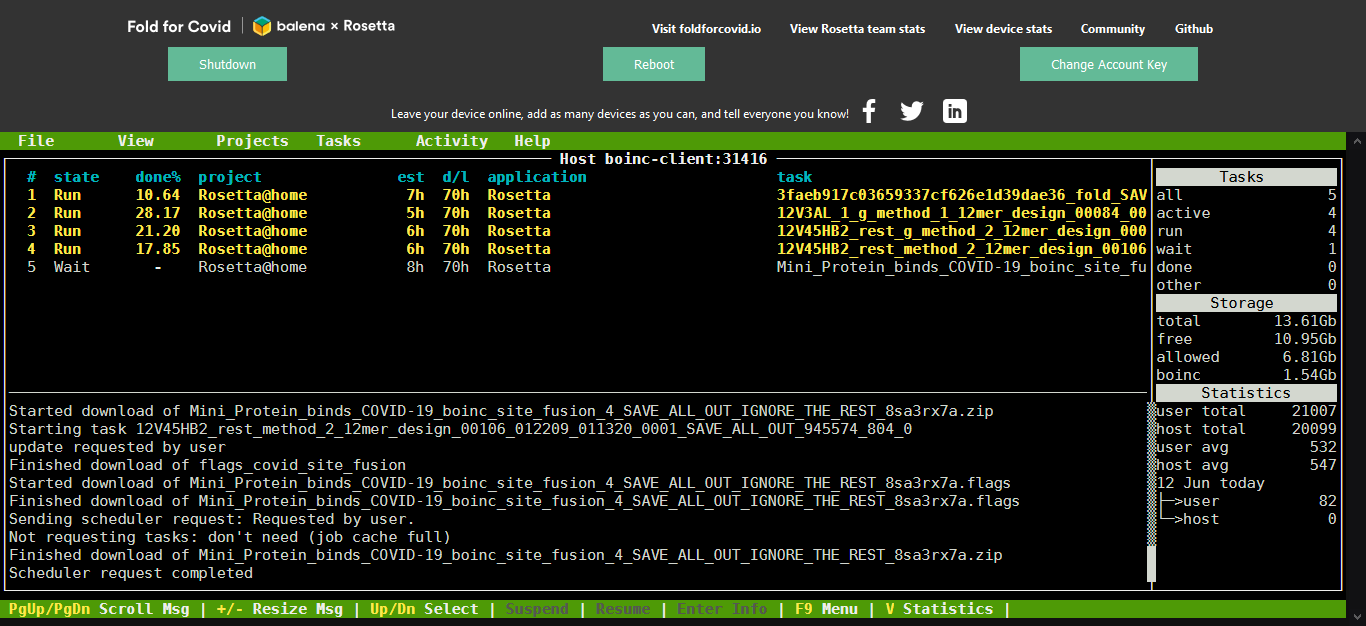Click the 'state' column header

[76, 177]
